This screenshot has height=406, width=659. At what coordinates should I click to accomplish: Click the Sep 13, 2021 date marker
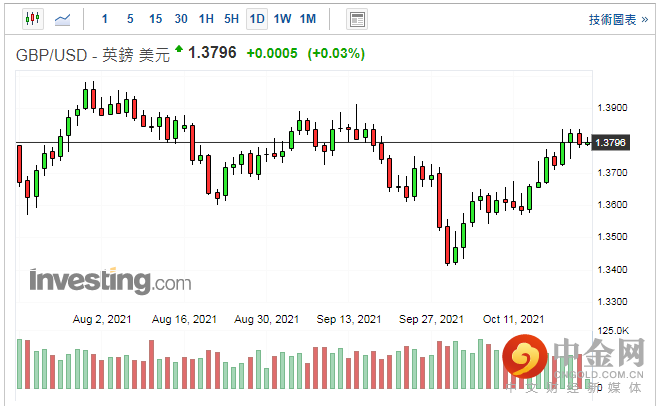click(x=350, y=319)
